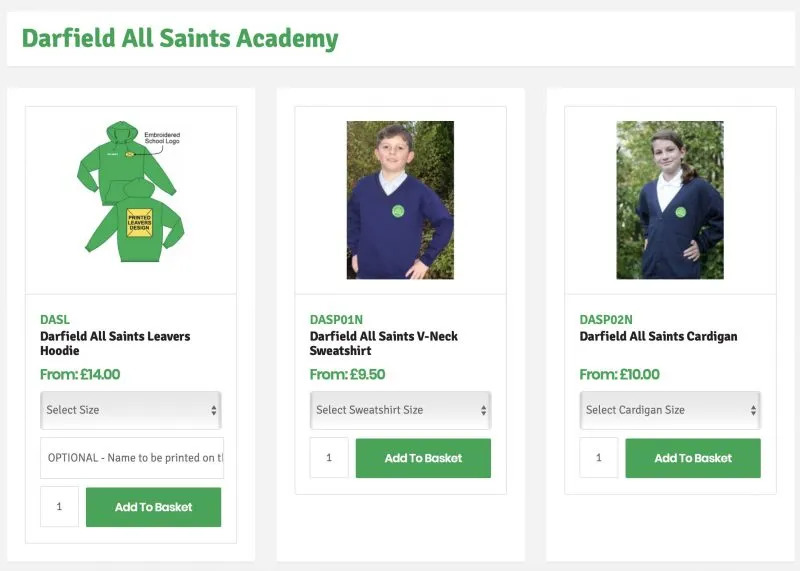Open the Darfield All Saints V-Neck Sweatshirt title
The height and width of the screenshot is (571, 800).
384,344
